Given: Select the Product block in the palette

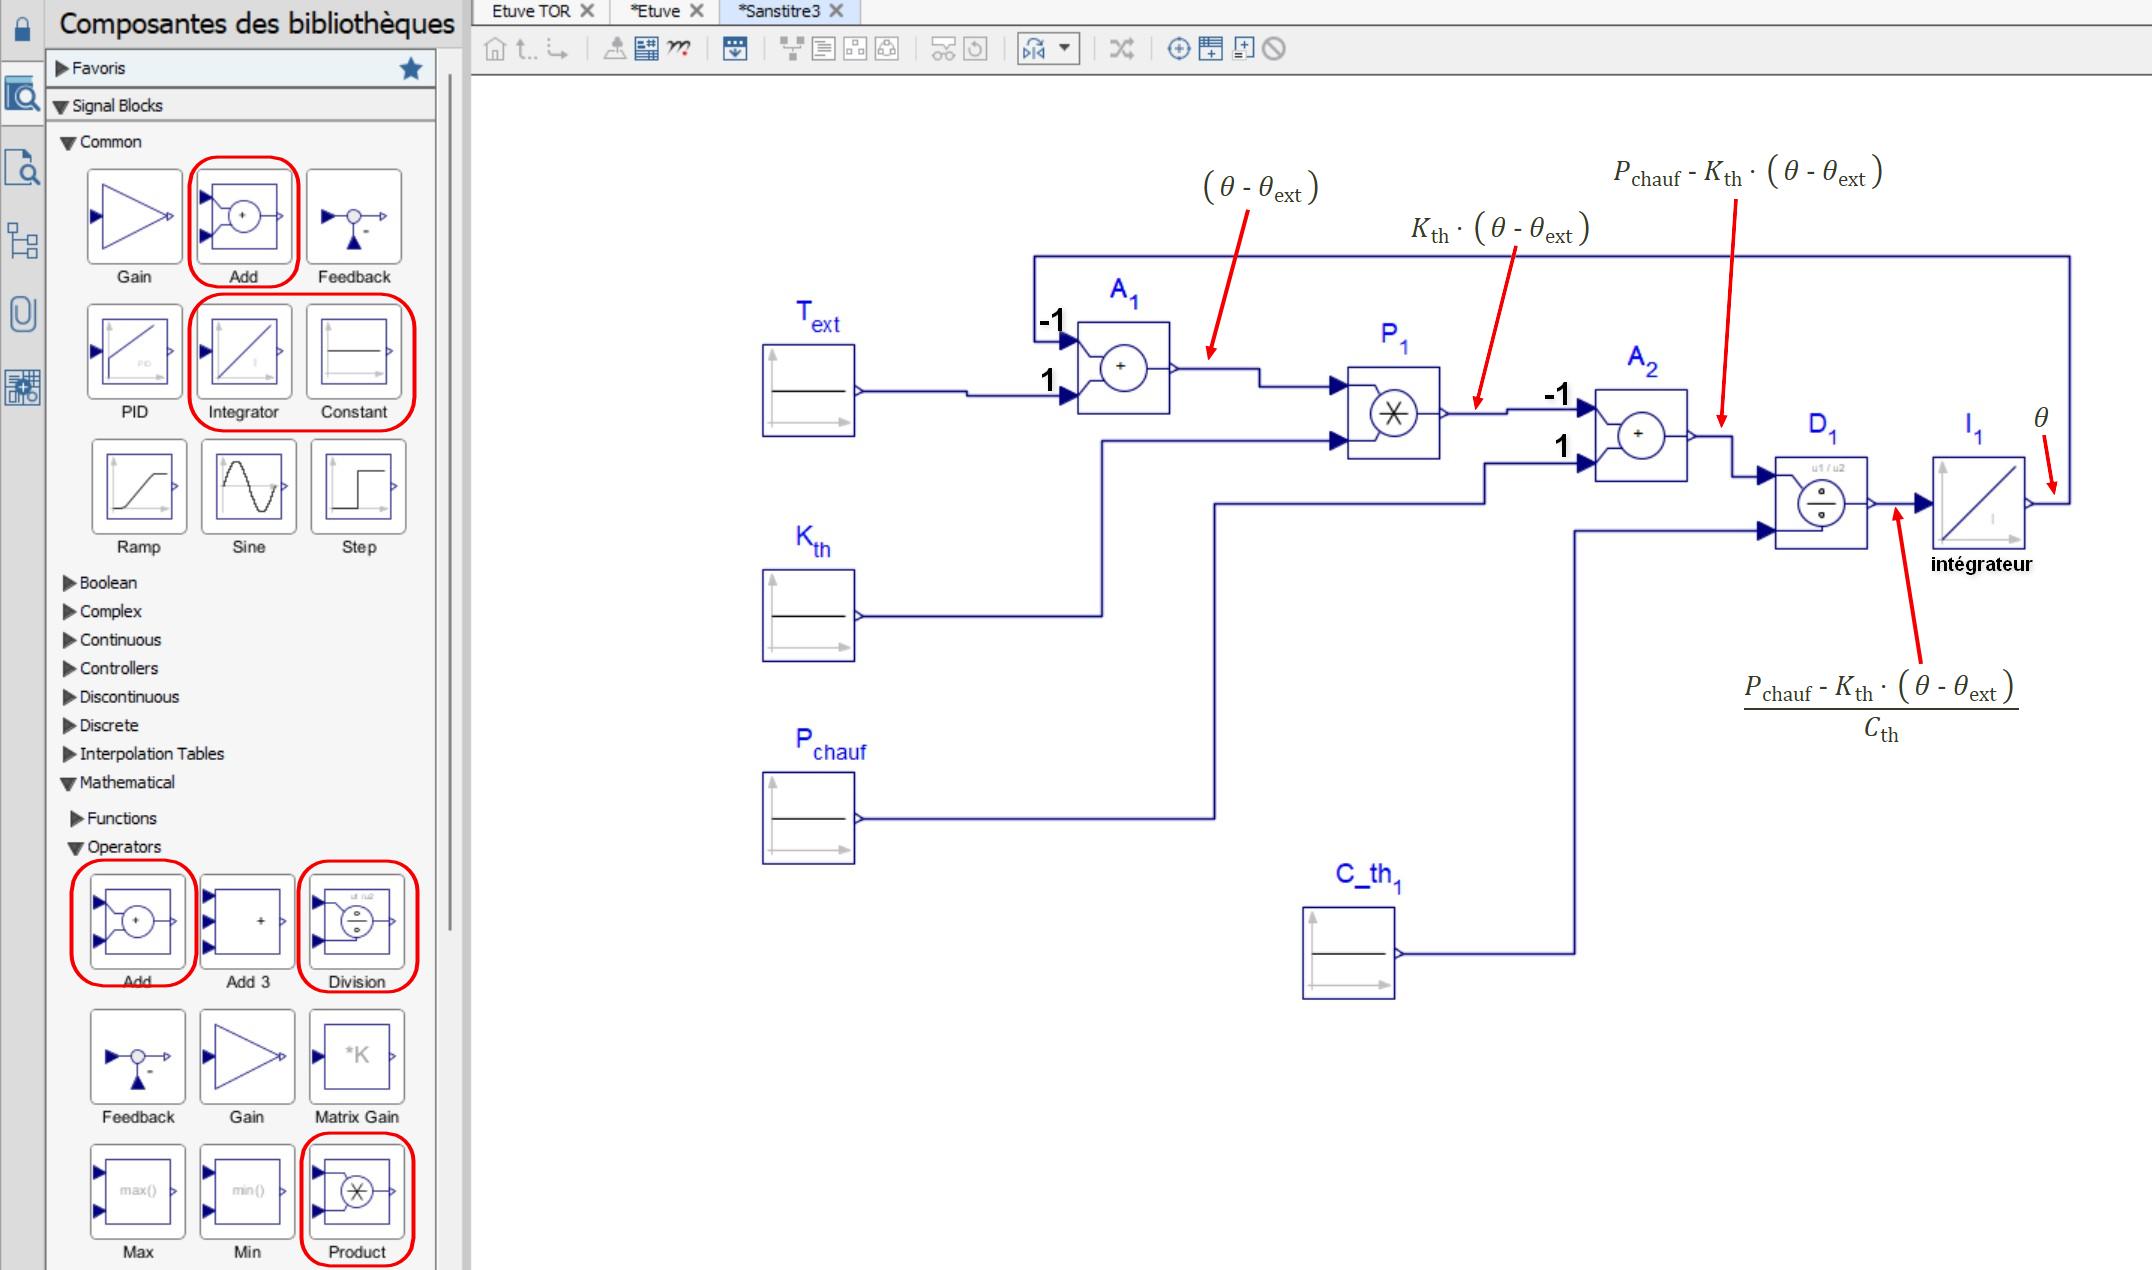Looking at the screenshot, I should coord(357,1191).
